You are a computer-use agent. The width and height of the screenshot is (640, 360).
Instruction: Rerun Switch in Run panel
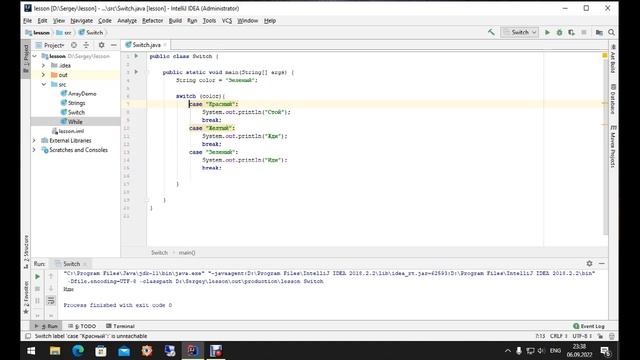[37, 276]
